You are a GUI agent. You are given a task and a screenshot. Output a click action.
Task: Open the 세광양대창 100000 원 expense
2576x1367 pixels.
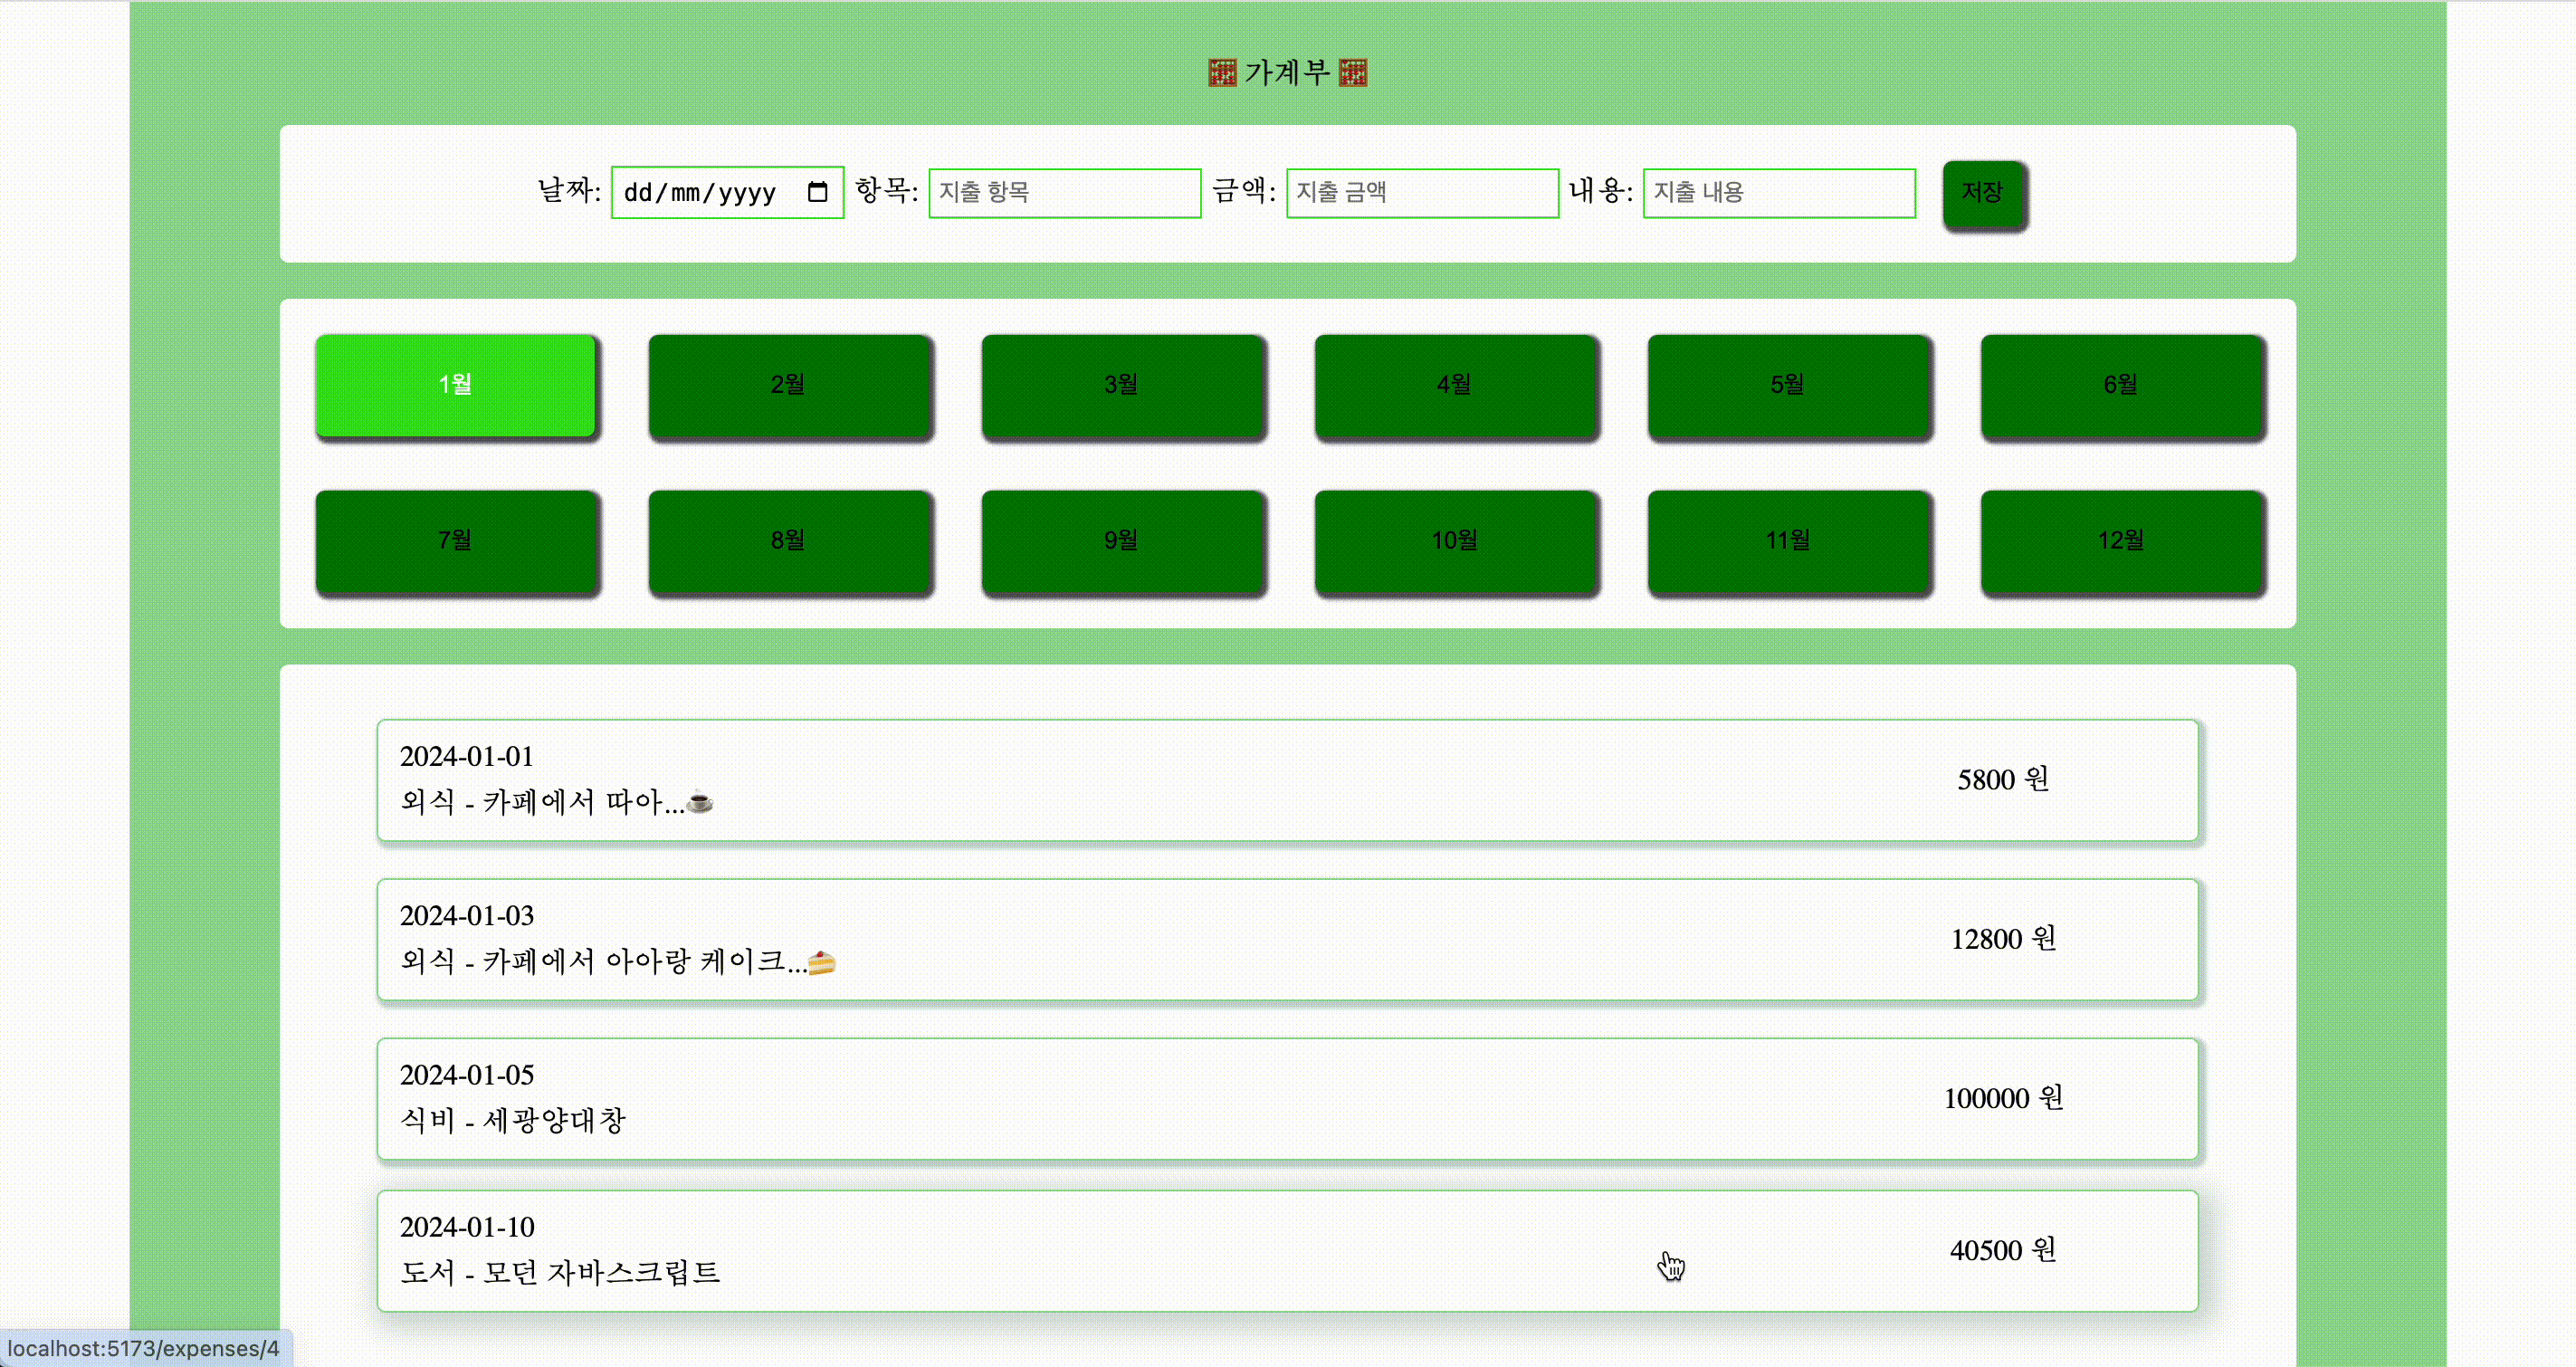click(x=1287, y=1098)
